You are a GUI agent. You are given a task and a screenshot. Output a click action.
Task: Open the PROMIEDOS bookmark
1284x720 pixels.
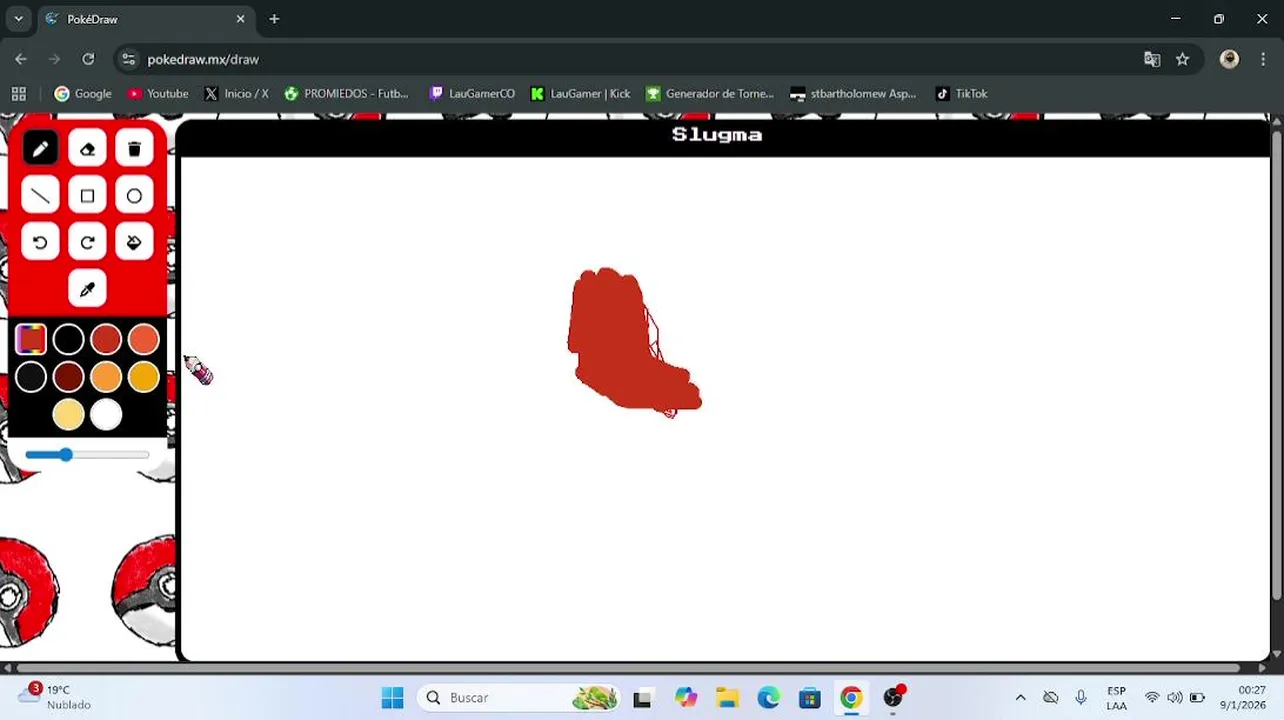(347, 94)
